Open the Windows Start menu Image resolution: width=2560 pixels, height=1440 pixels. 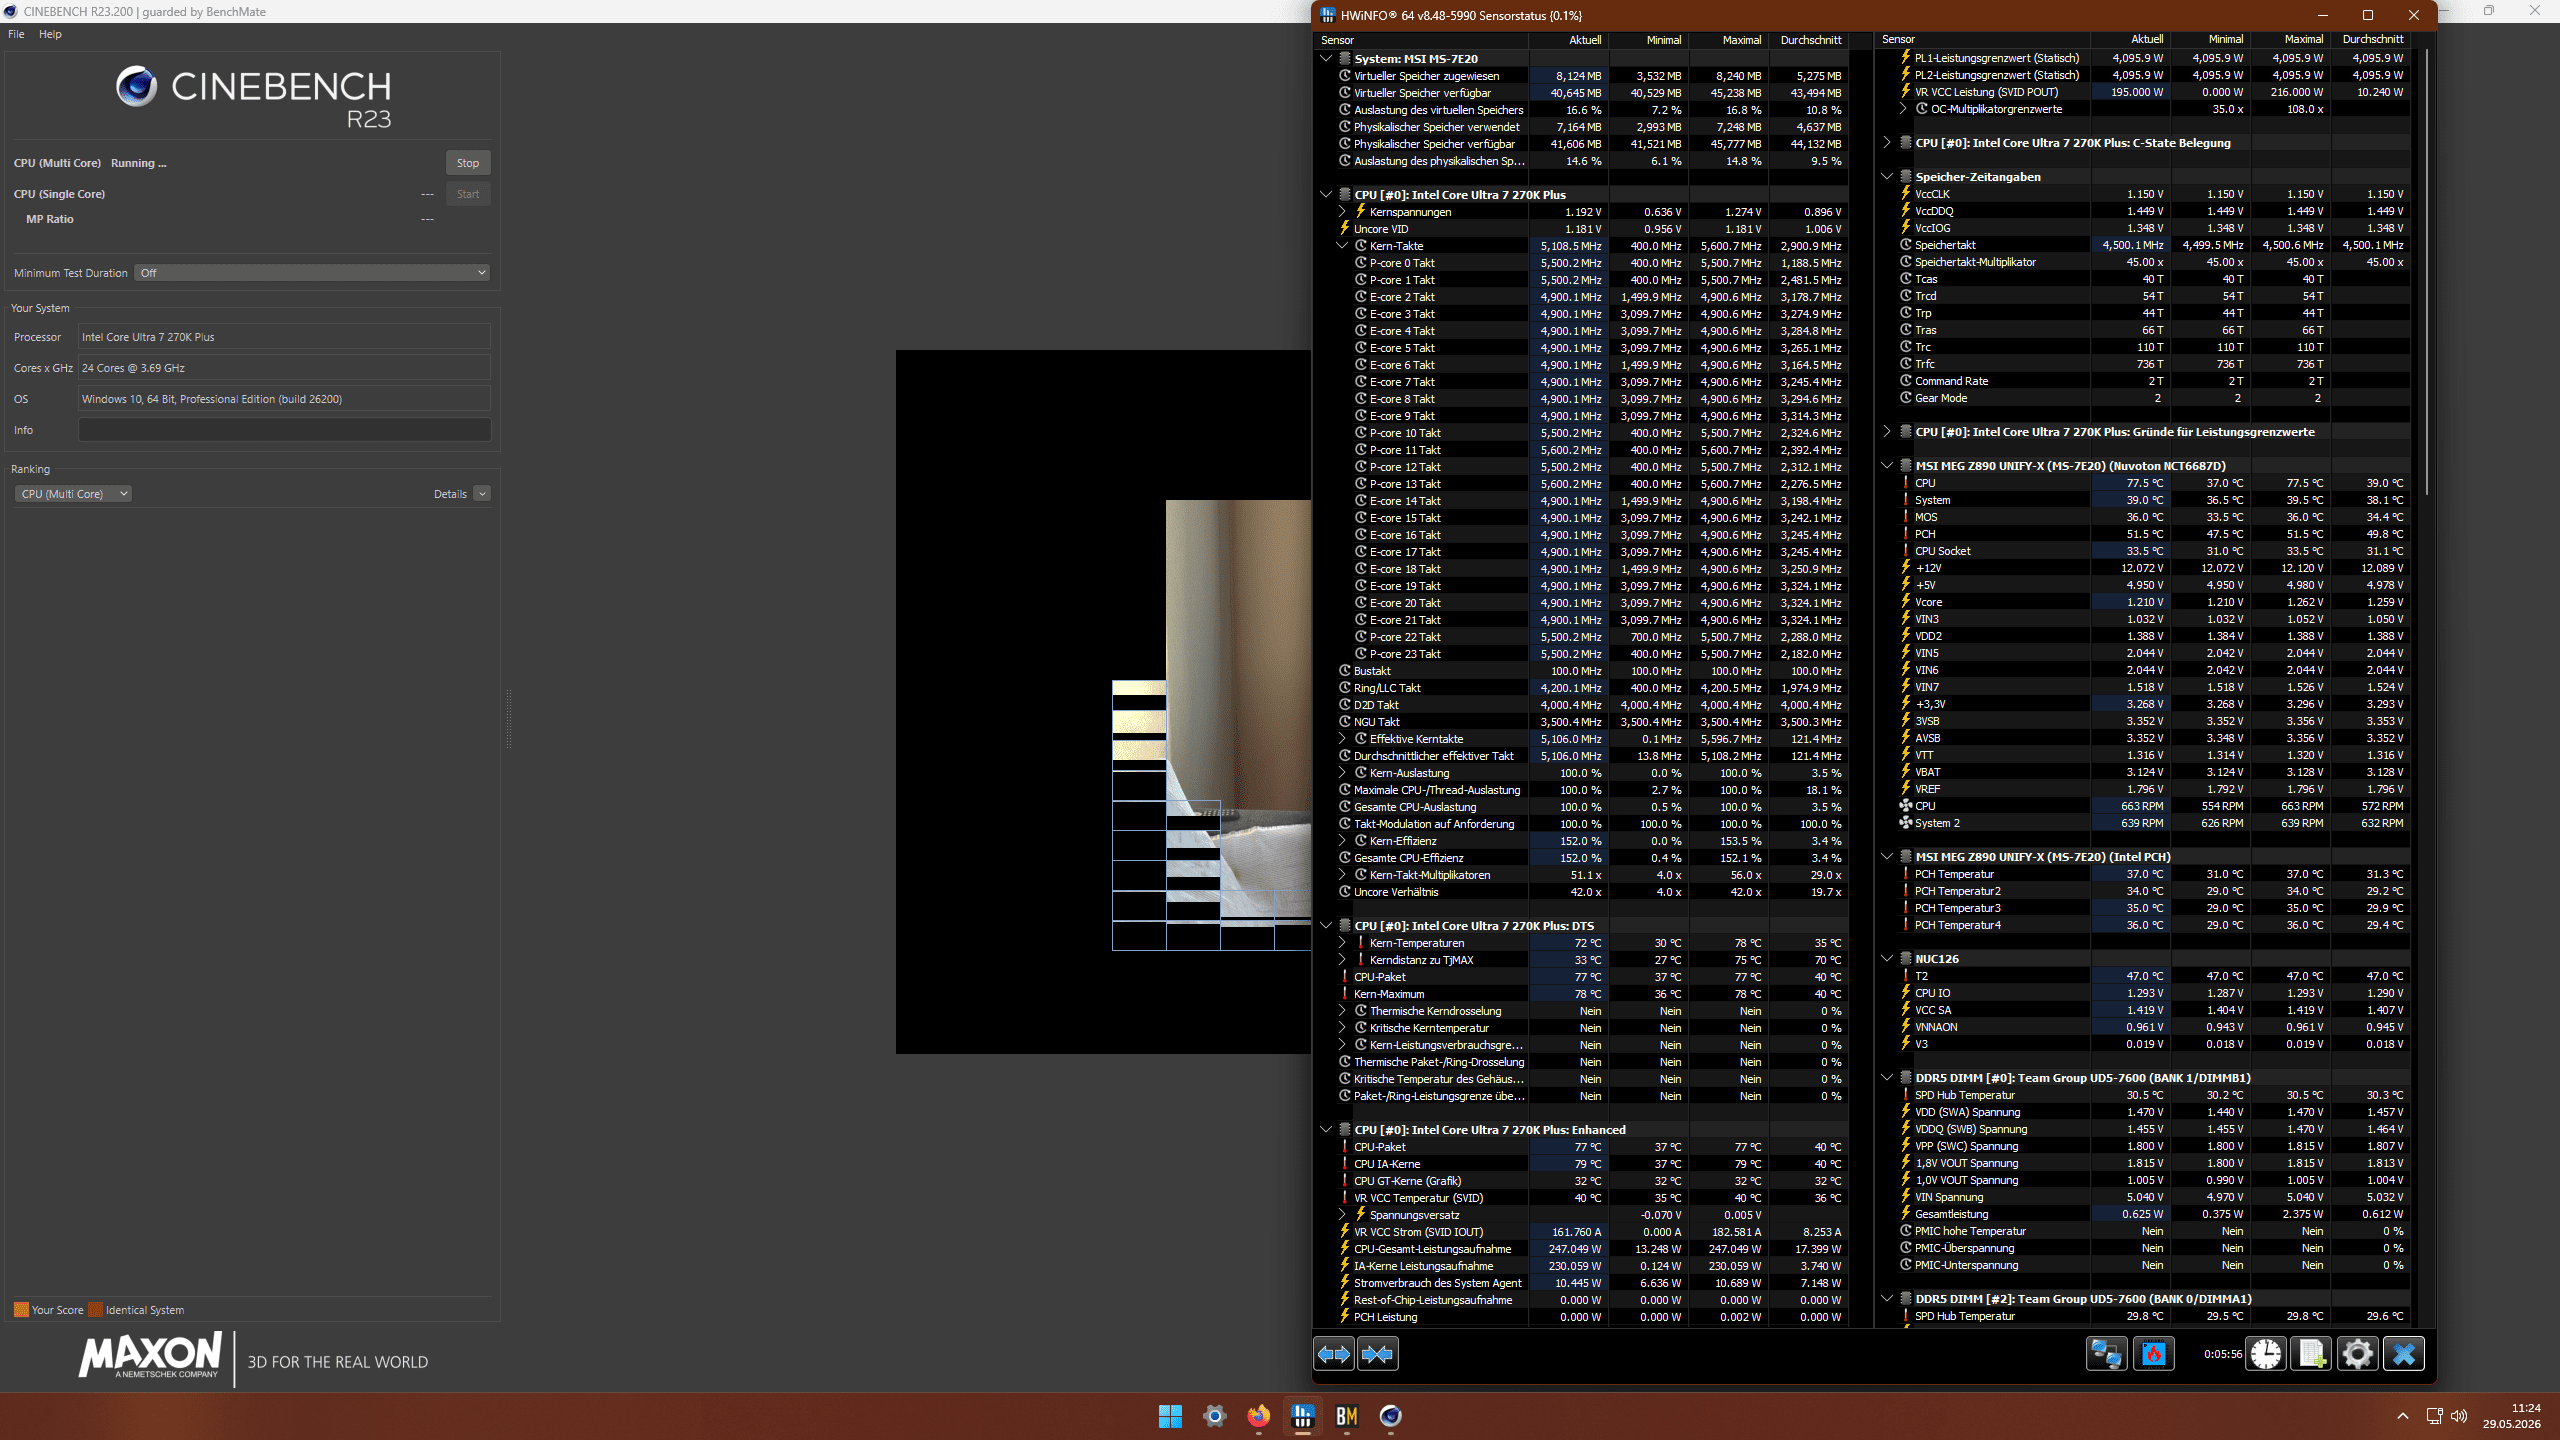1170,1416
